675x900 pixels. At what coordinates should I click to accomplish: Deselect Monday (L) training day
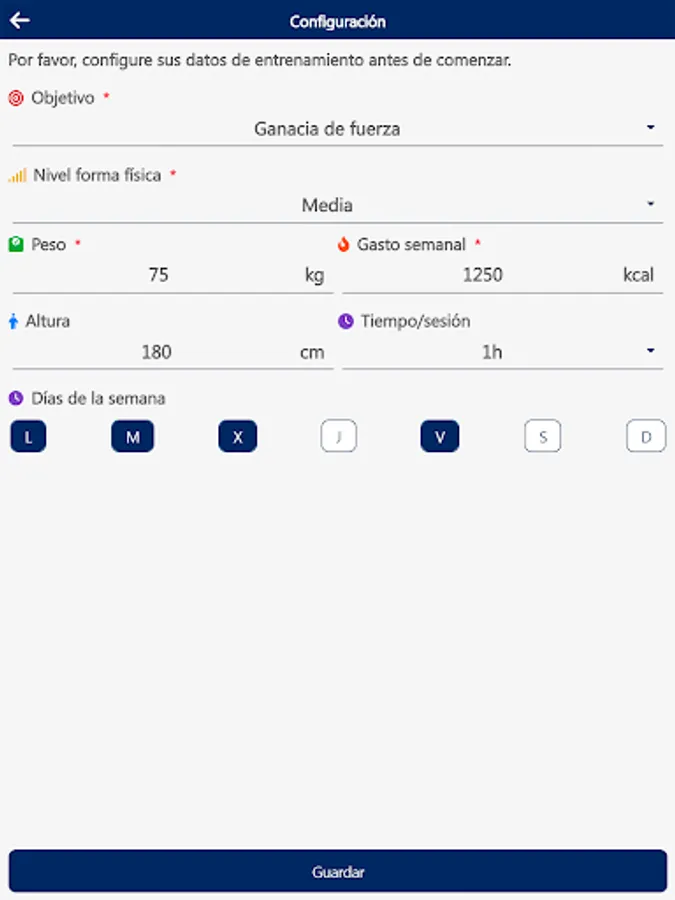[x=28, y=437]
